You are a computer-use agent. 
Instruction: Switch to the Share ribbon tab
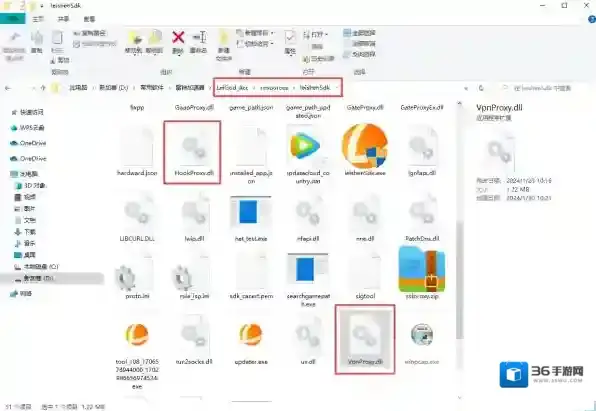(x=63, y=19)
